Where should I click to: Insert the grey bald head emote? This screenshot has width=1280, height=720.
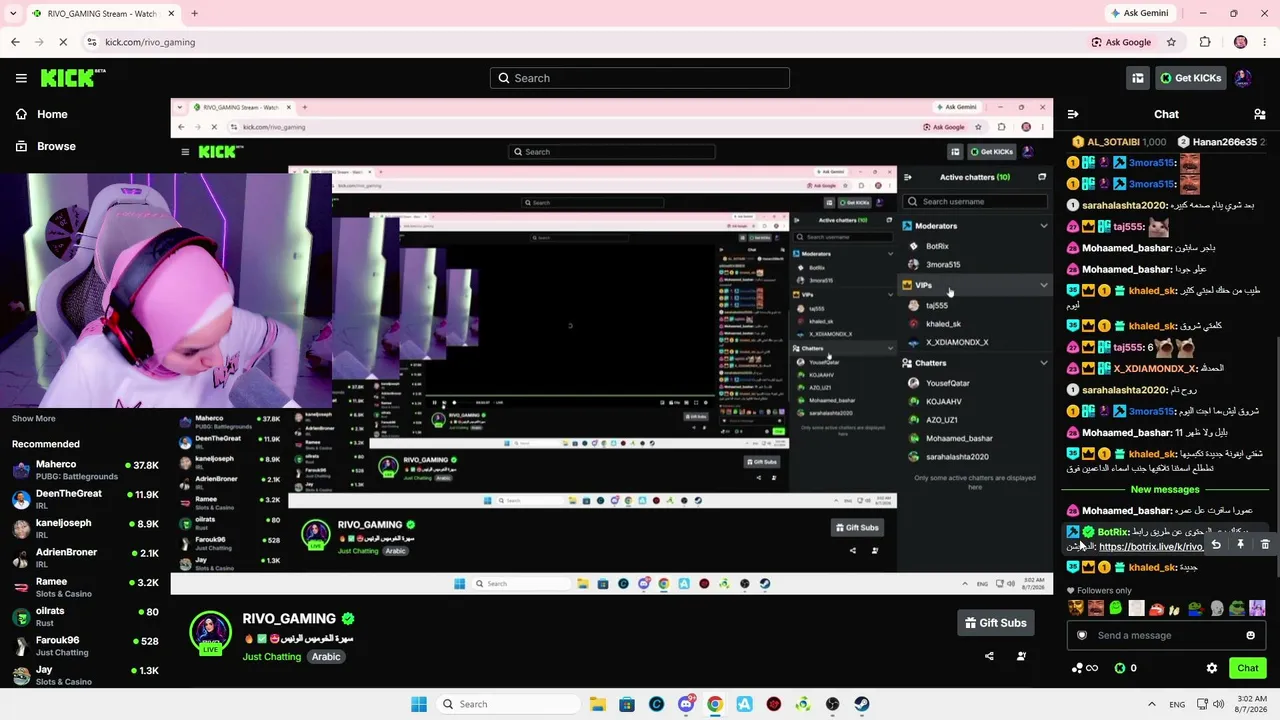pos(1217,608)
